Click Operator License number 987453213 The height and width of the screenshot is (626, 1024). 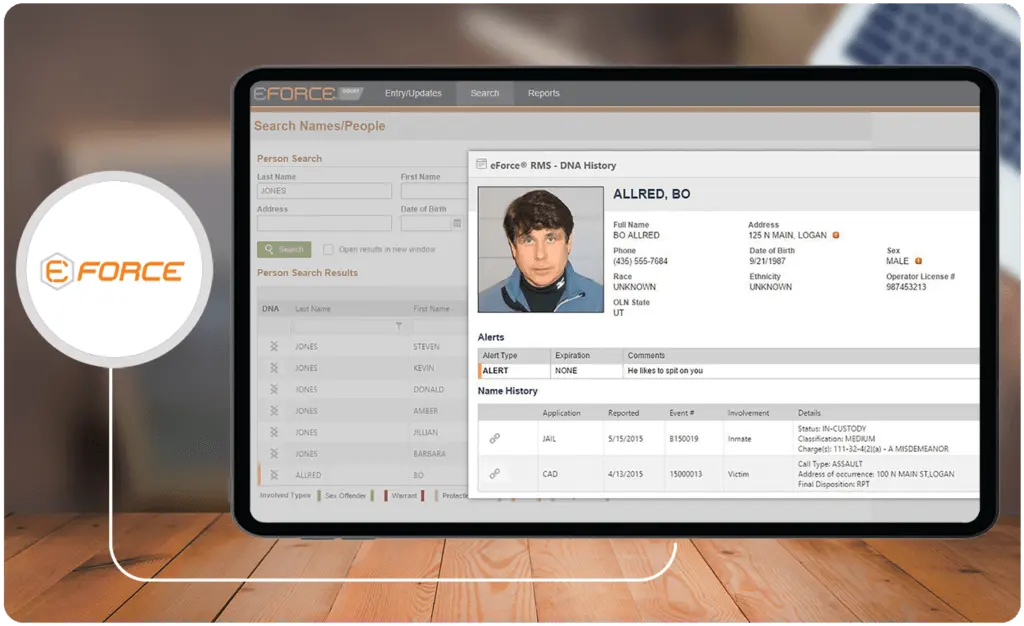(906, 287)
